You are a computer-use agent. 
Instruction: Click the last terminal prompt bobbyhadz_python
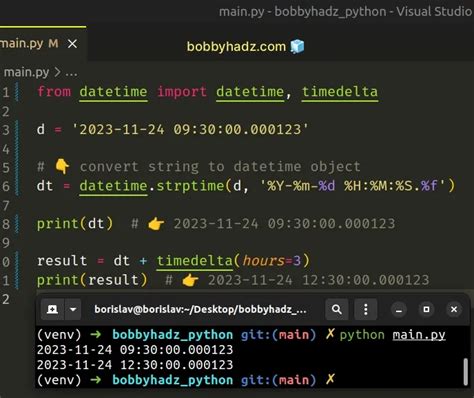point(172,380)
